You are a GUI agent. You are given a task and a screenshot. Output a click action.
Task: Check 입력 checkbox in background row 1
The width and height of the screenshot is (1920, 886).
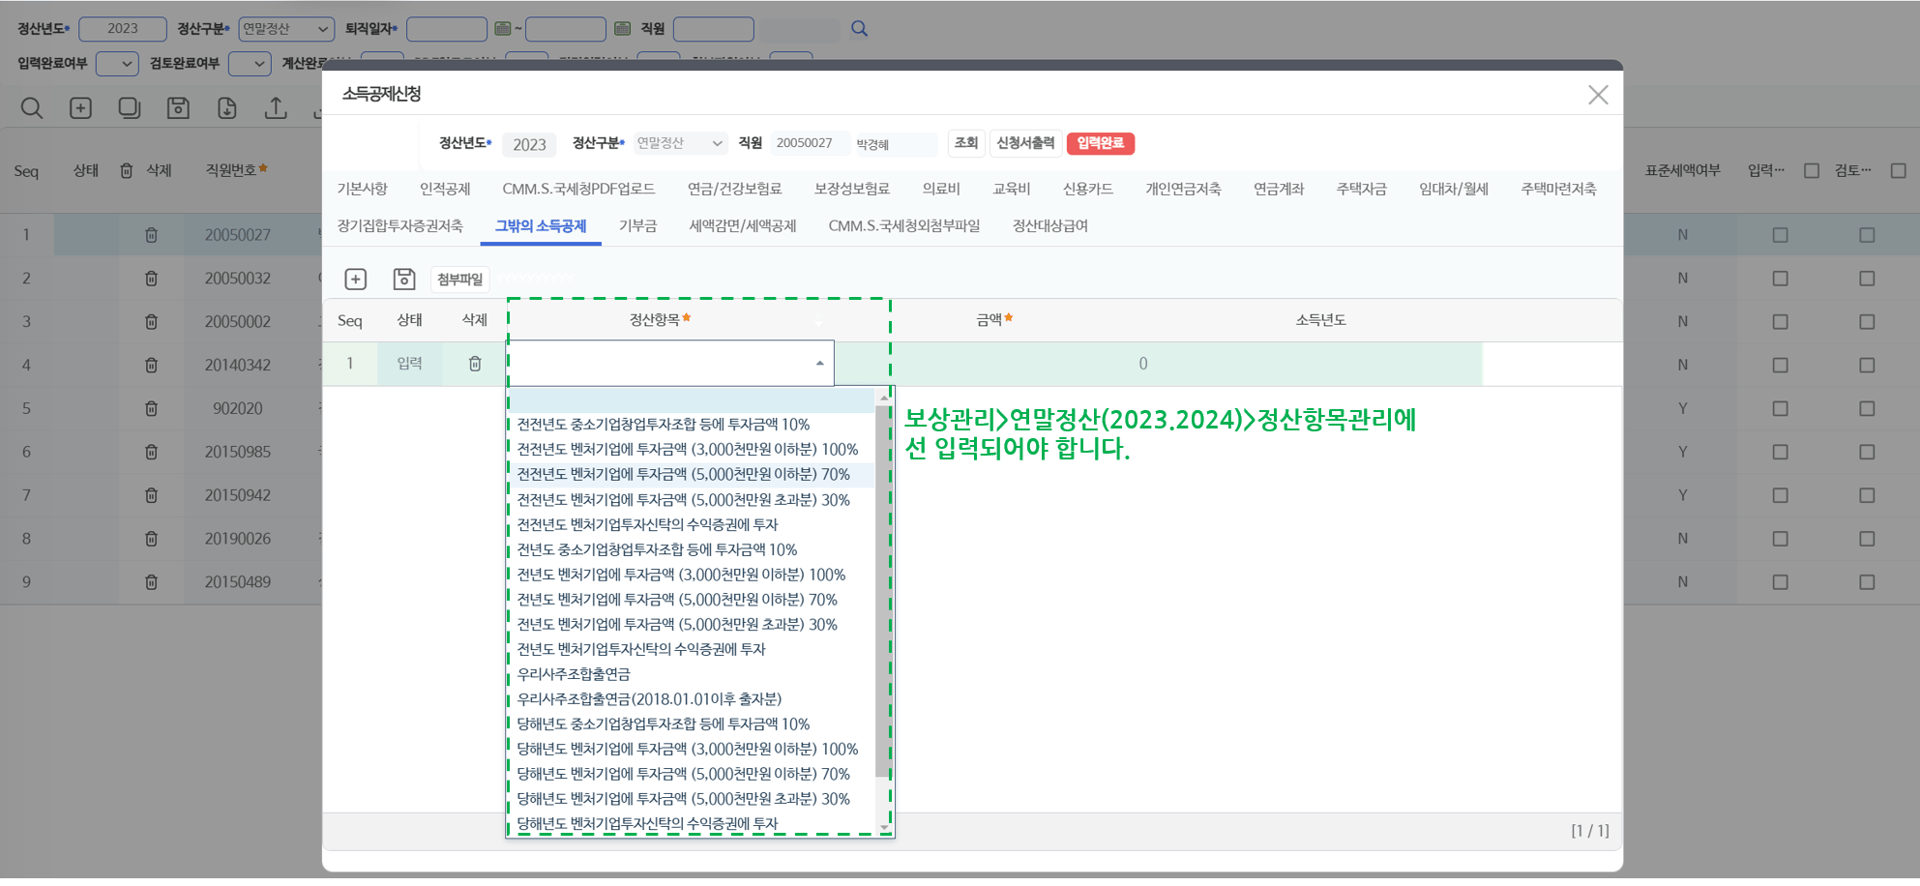coord(1780,235)
